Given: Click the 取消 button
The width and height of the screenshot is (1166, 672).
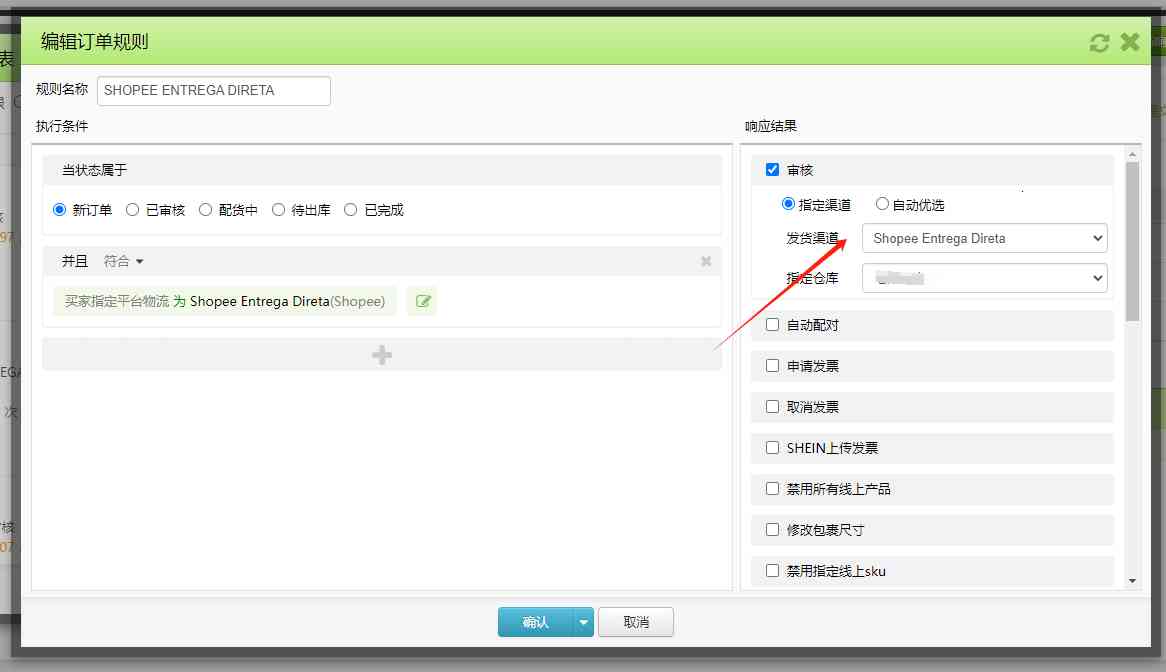Looking at the screenshot, I should coord(636,622).
